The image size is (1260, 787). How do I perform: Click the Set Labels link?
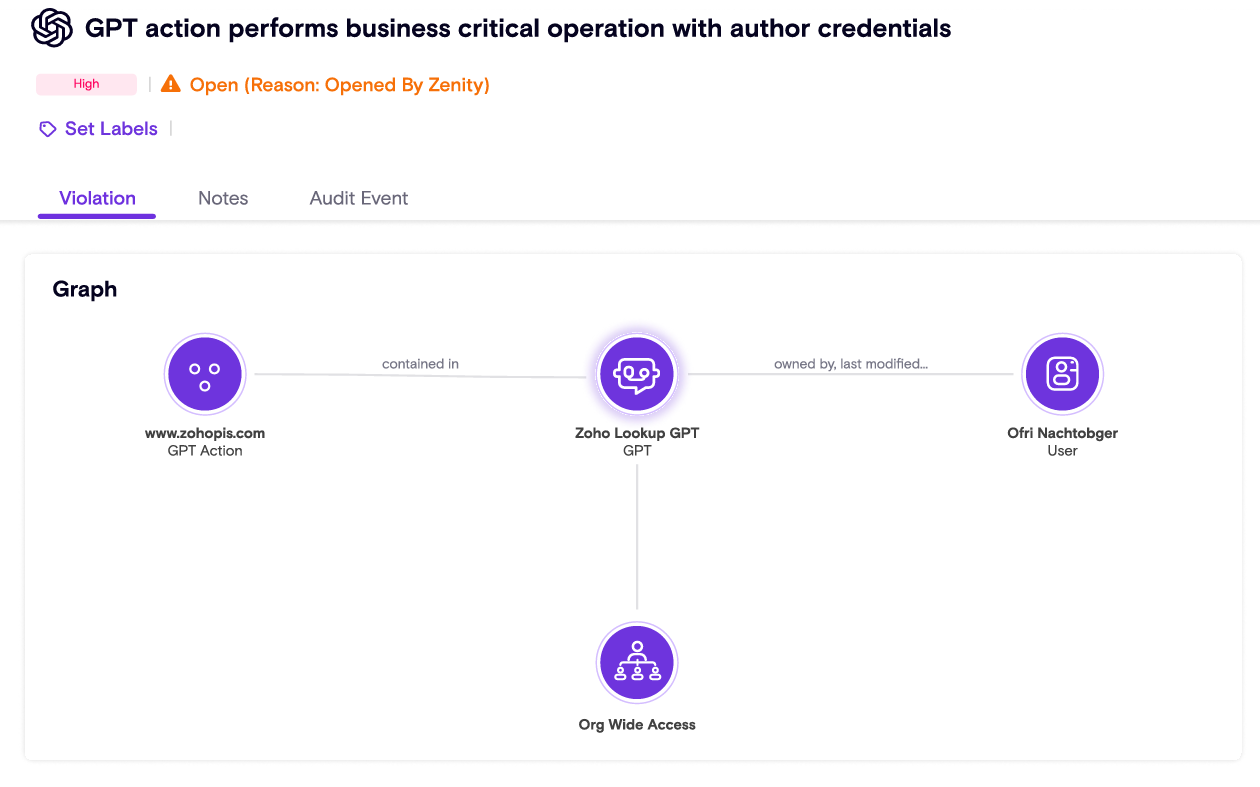[111, 129]
